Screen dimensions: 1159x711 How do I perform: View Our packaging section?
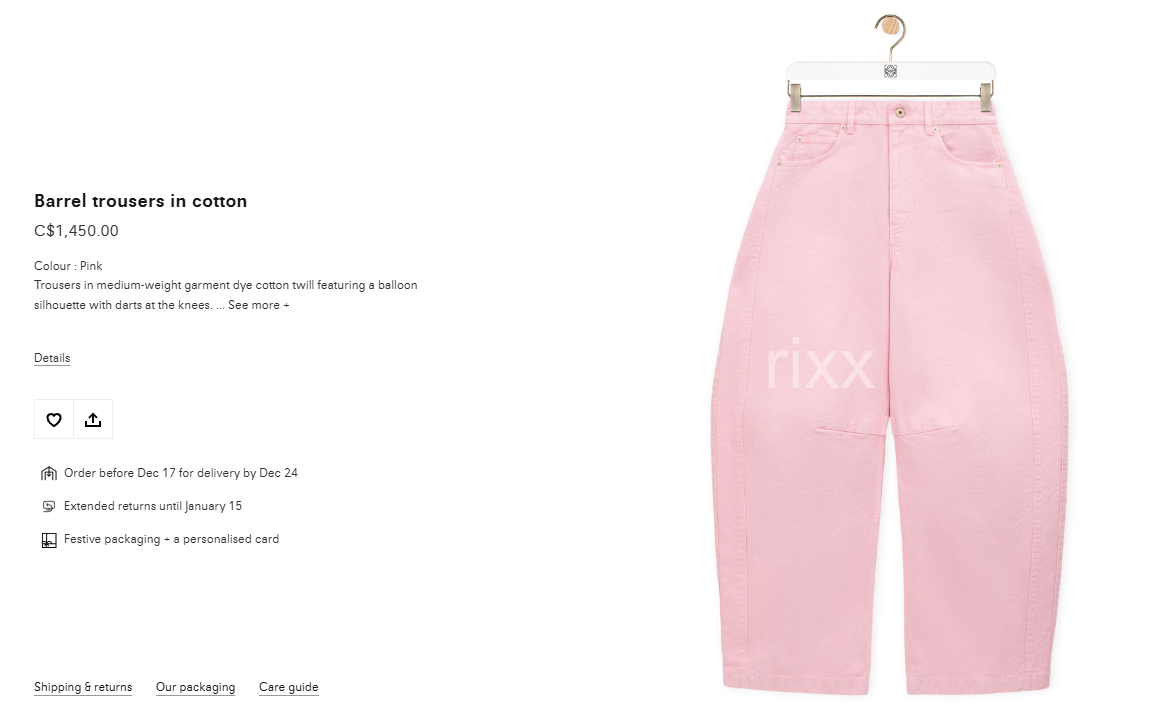(195, 687)
